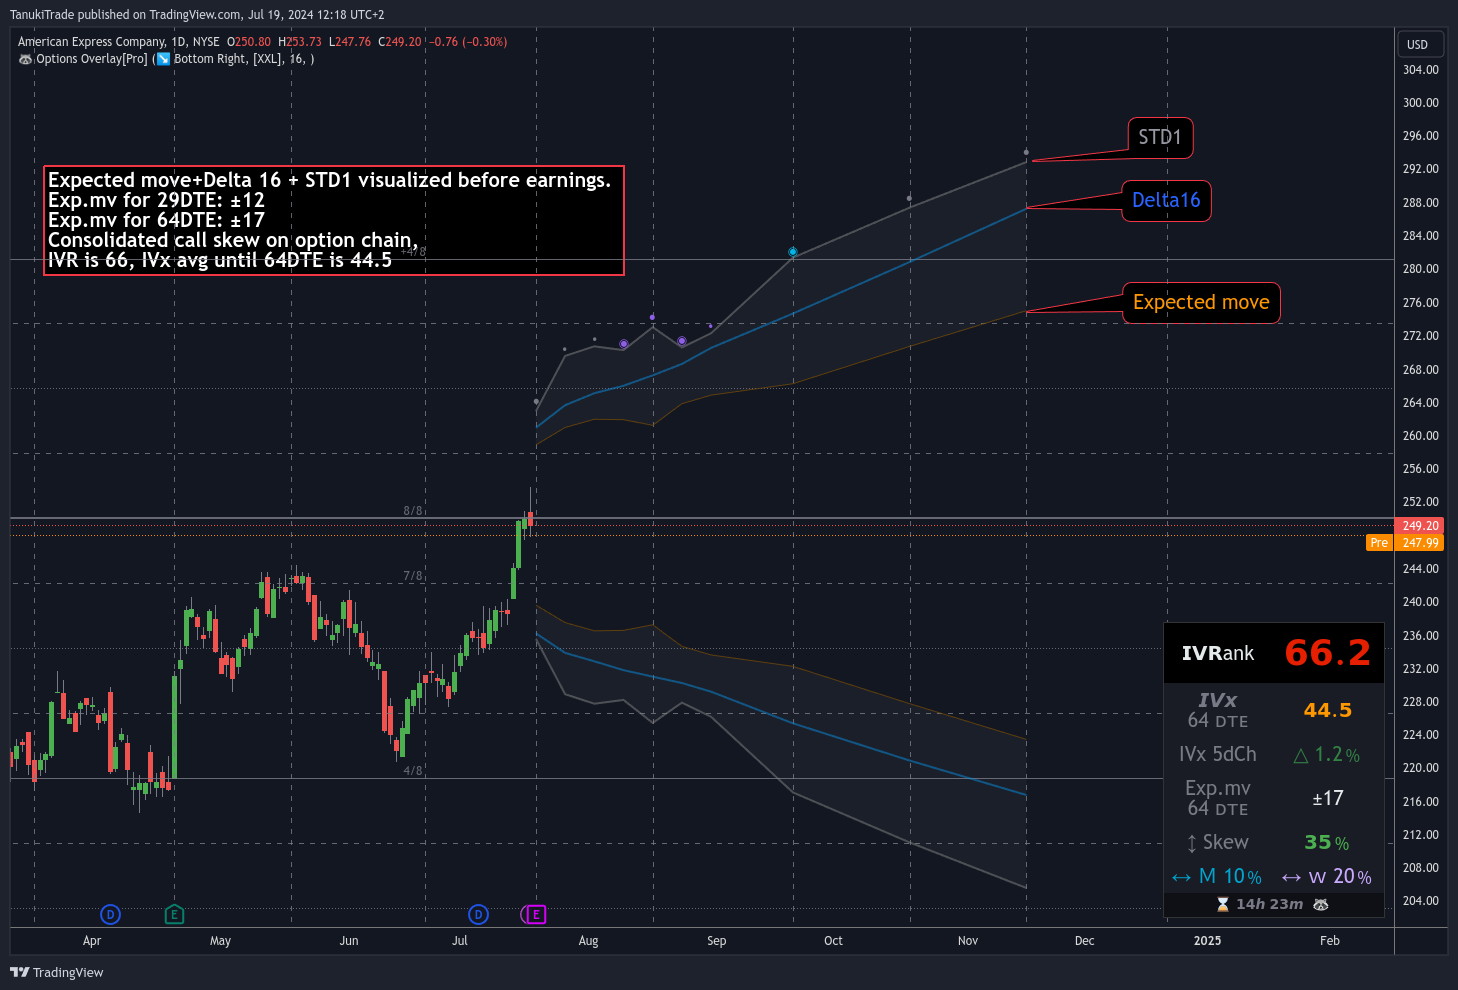The width and height of the screenshot is (1458, 990).
Task: Click the 247.99 pre-market price label
Action: pos(1419,542)
